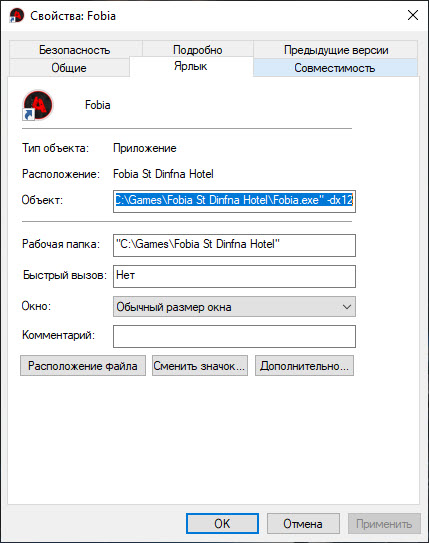Click the Применить button
The width and height of the screenshot is (429, 543).
pos(384,523)
